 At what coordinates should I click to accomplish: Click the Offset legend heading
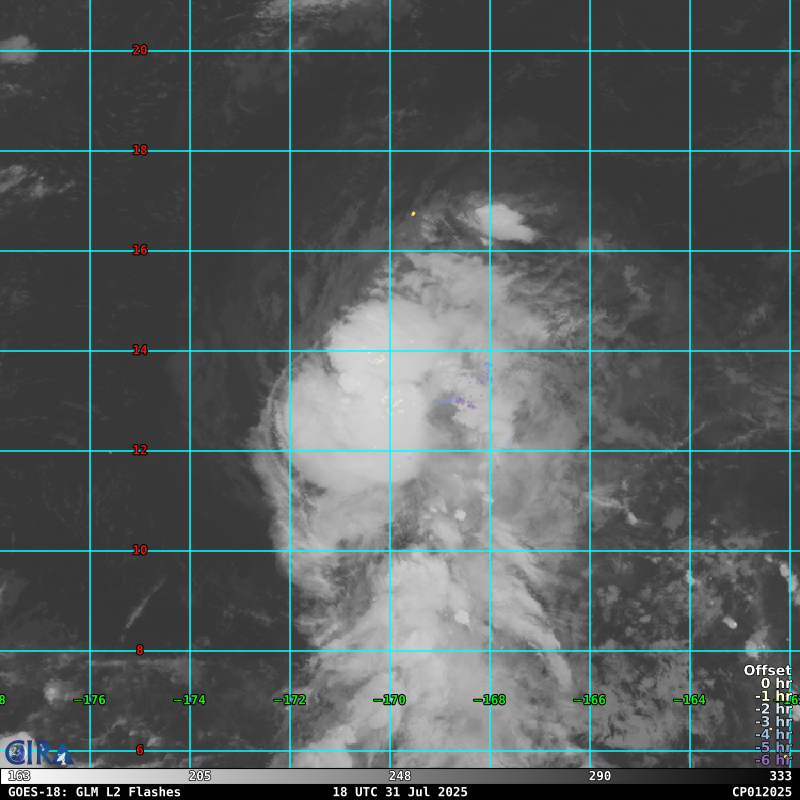(x=767, y=671)
